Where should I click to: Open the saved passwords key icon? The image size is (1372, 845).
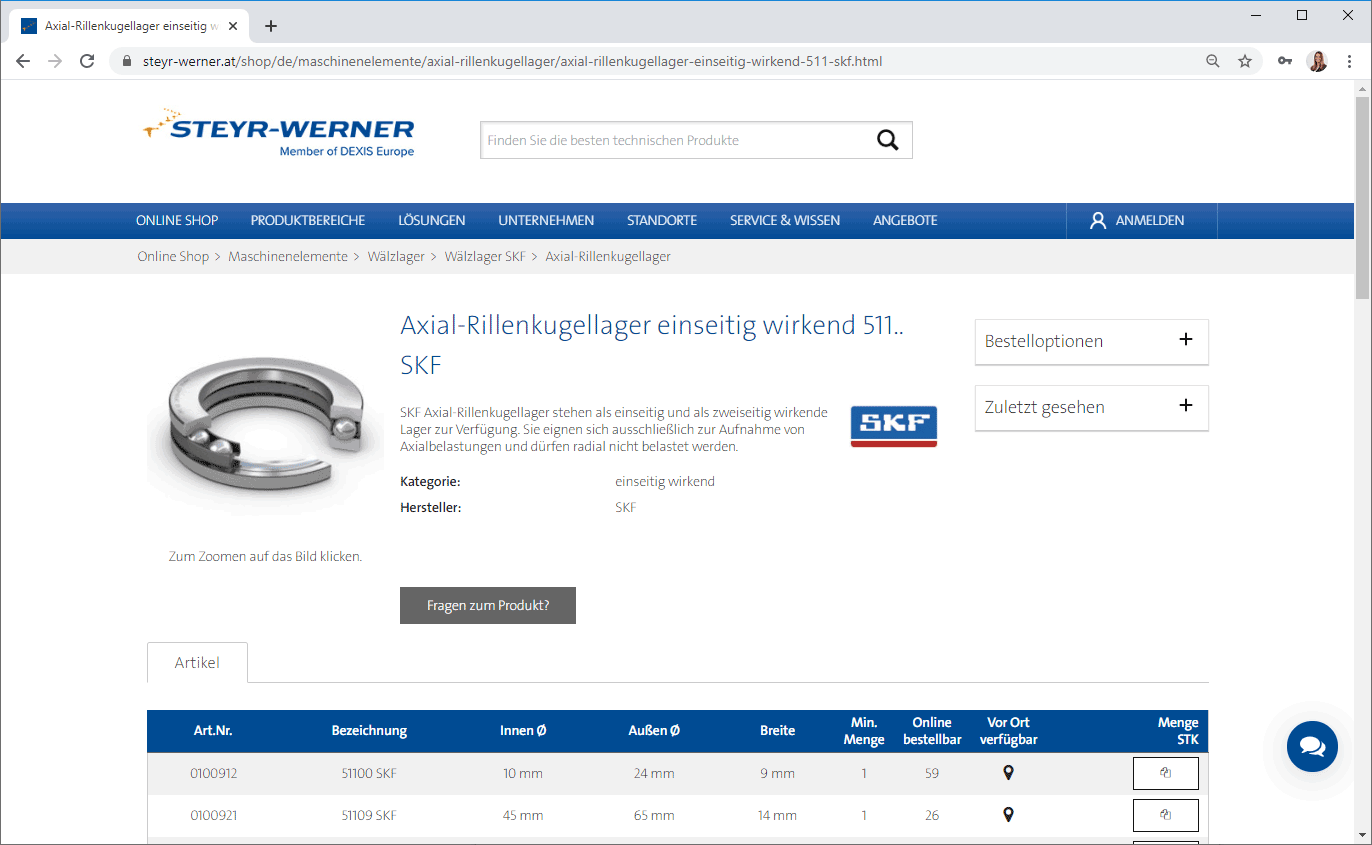pyautogui.click(x=1285, y=61)
